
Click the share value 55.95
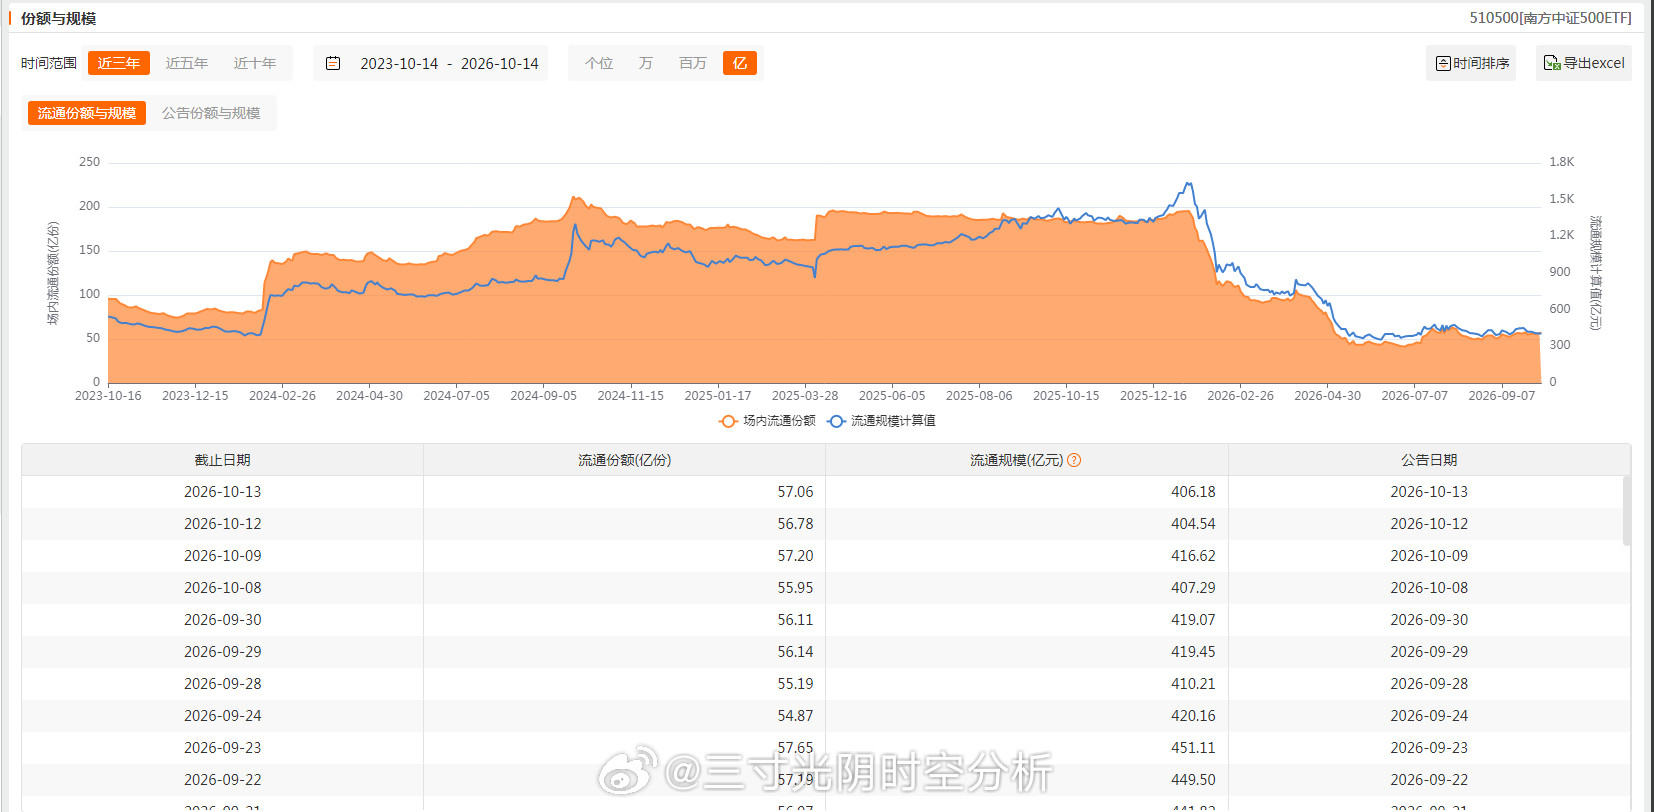click(x=795, y=588)
